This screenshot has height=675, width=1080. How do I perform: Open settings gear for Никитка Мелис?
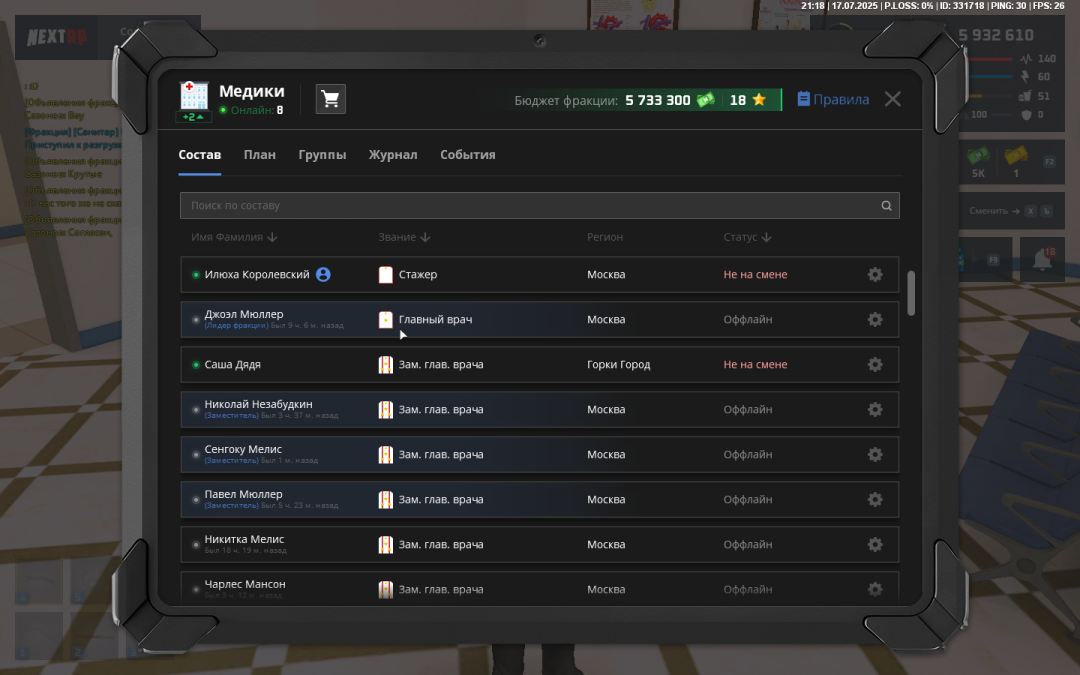[875, 544]
